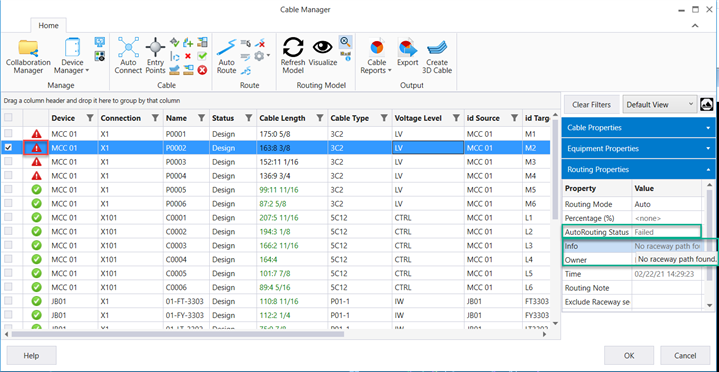Screen dimensions: 719x372
Task: Select the C0003 cable name cell
Action: (187, 245)
